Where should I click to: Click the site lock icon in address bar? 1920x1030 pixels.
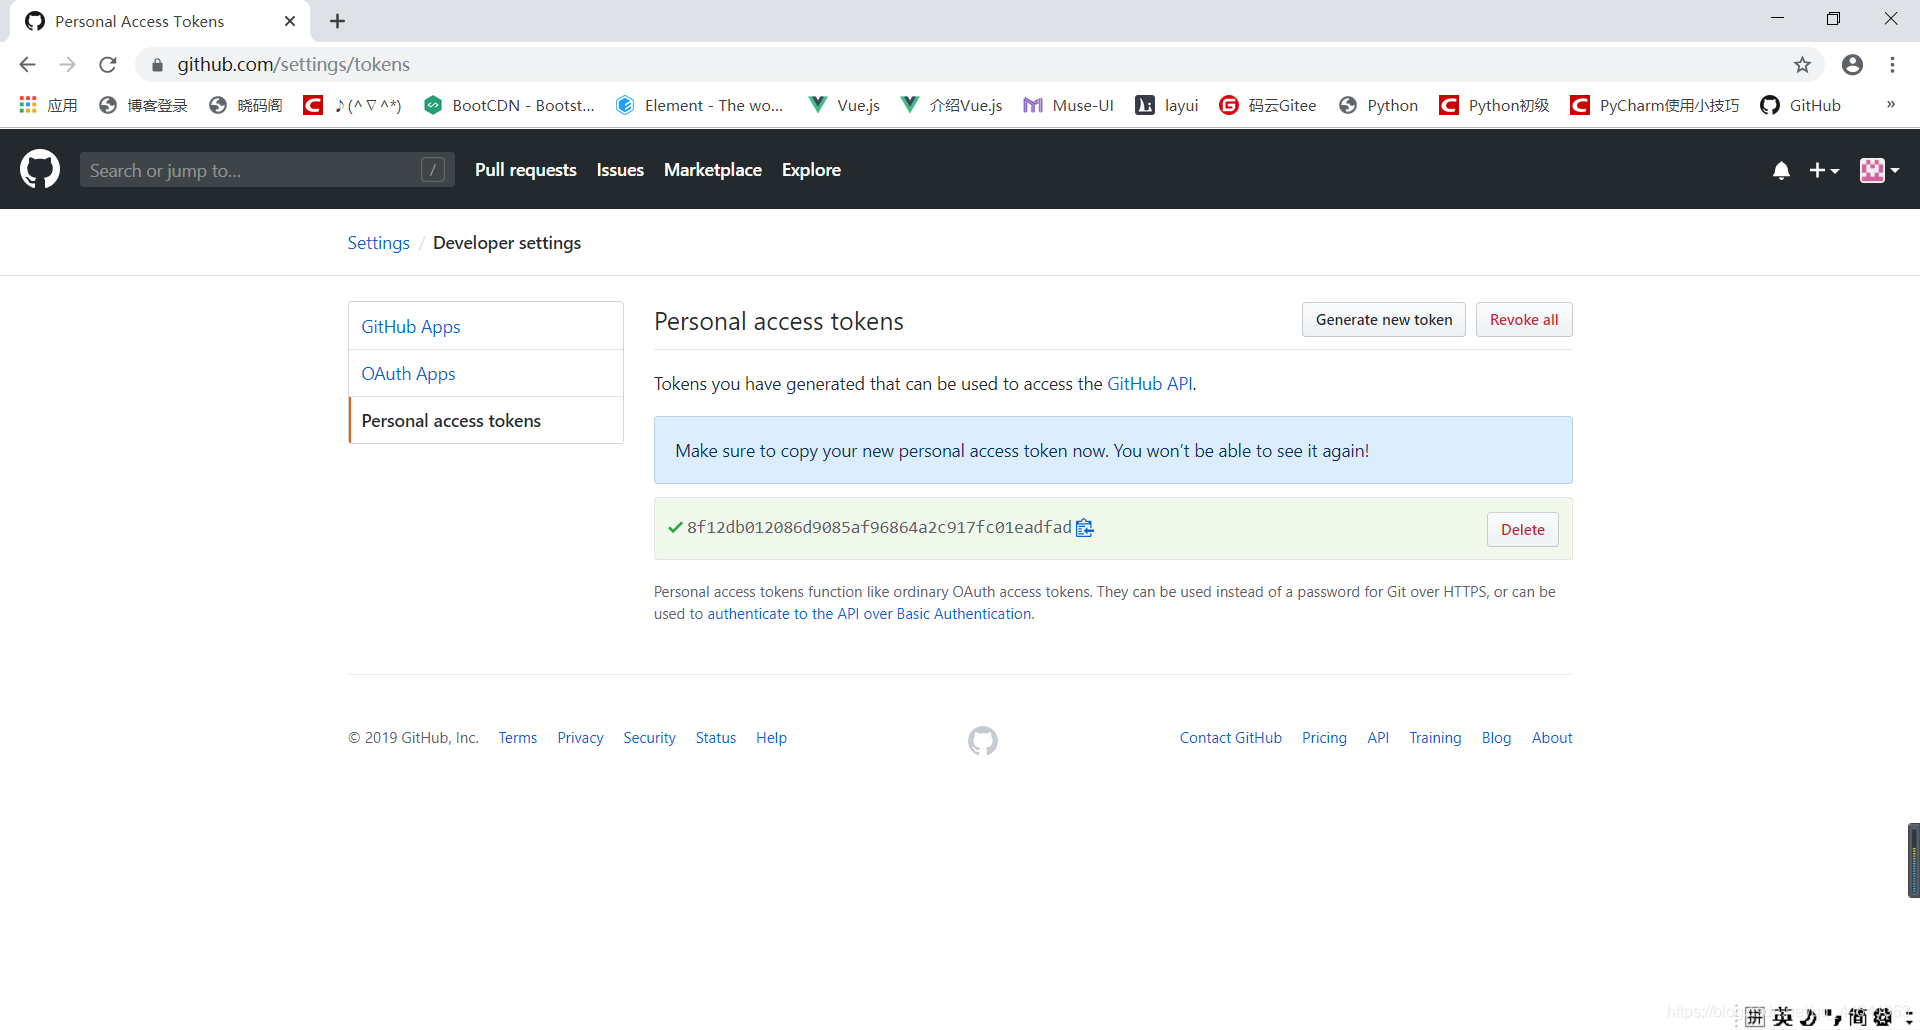tap(157, 65)
